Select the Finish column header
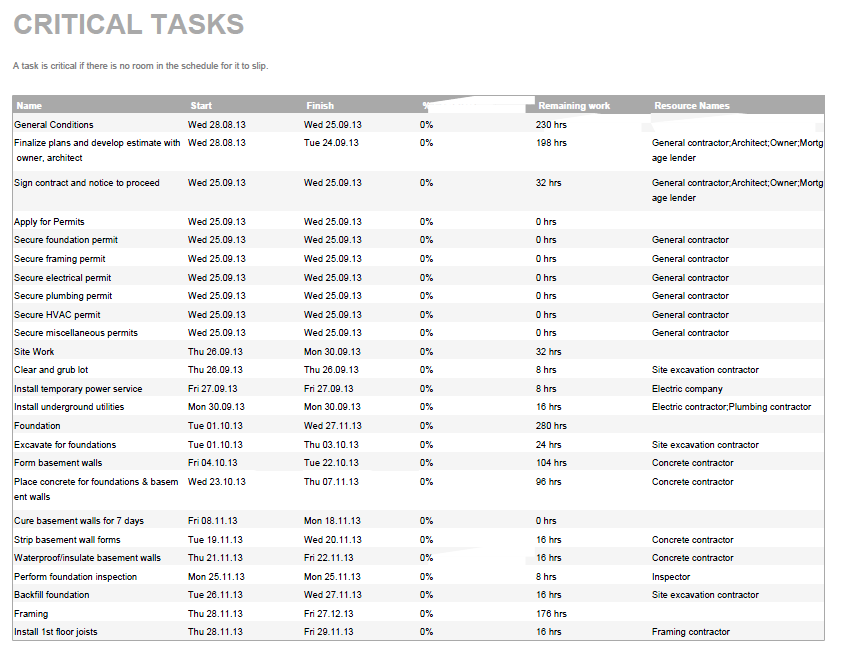This screenshot has width=844, height=647. click(x=320, y=106)
